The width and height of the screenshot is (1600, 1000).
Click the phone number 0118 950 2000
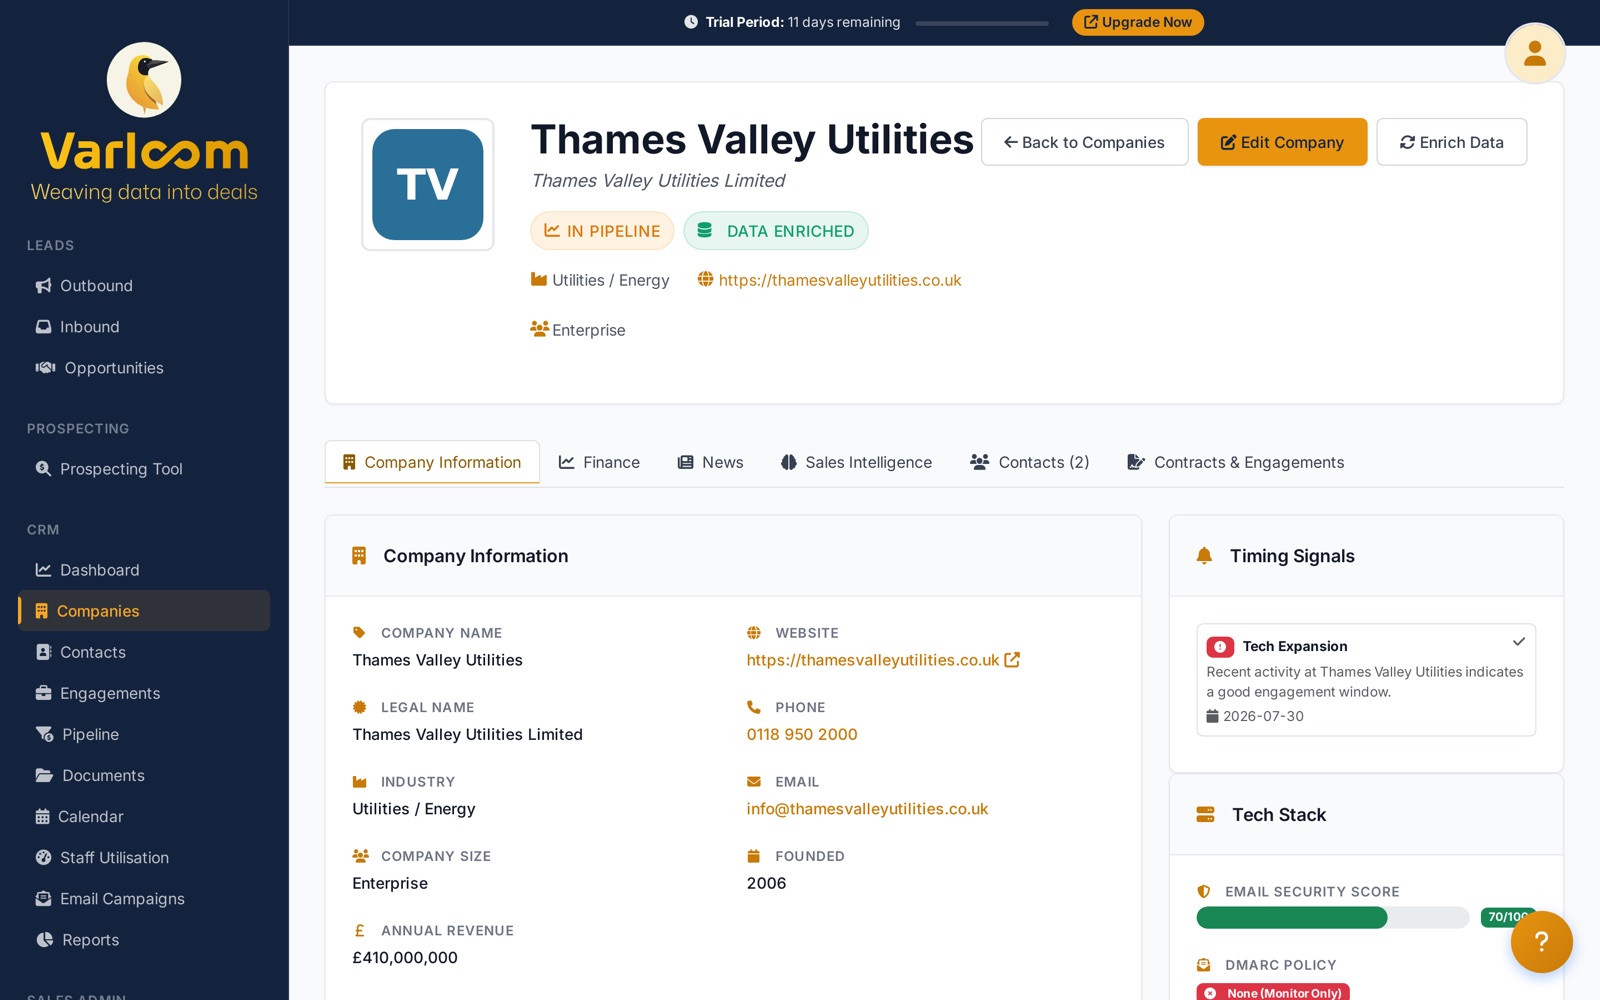pyautogui.click(x=802, y=734)
